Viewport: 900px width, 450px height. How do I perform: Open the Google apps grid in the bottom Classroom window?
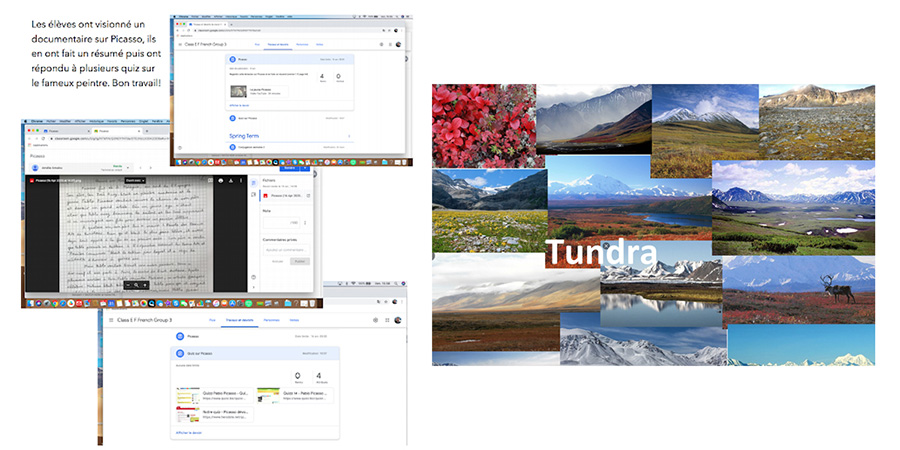[x=387, y=320]
